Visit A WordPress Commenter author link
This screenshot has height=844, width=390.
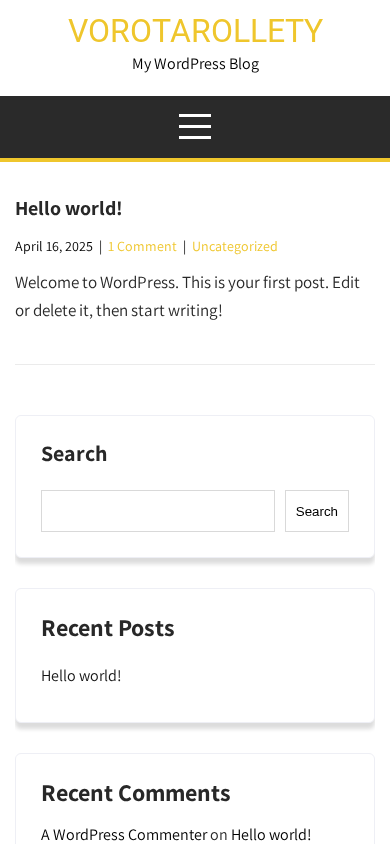pyautogui.click(x=124, y=834)
